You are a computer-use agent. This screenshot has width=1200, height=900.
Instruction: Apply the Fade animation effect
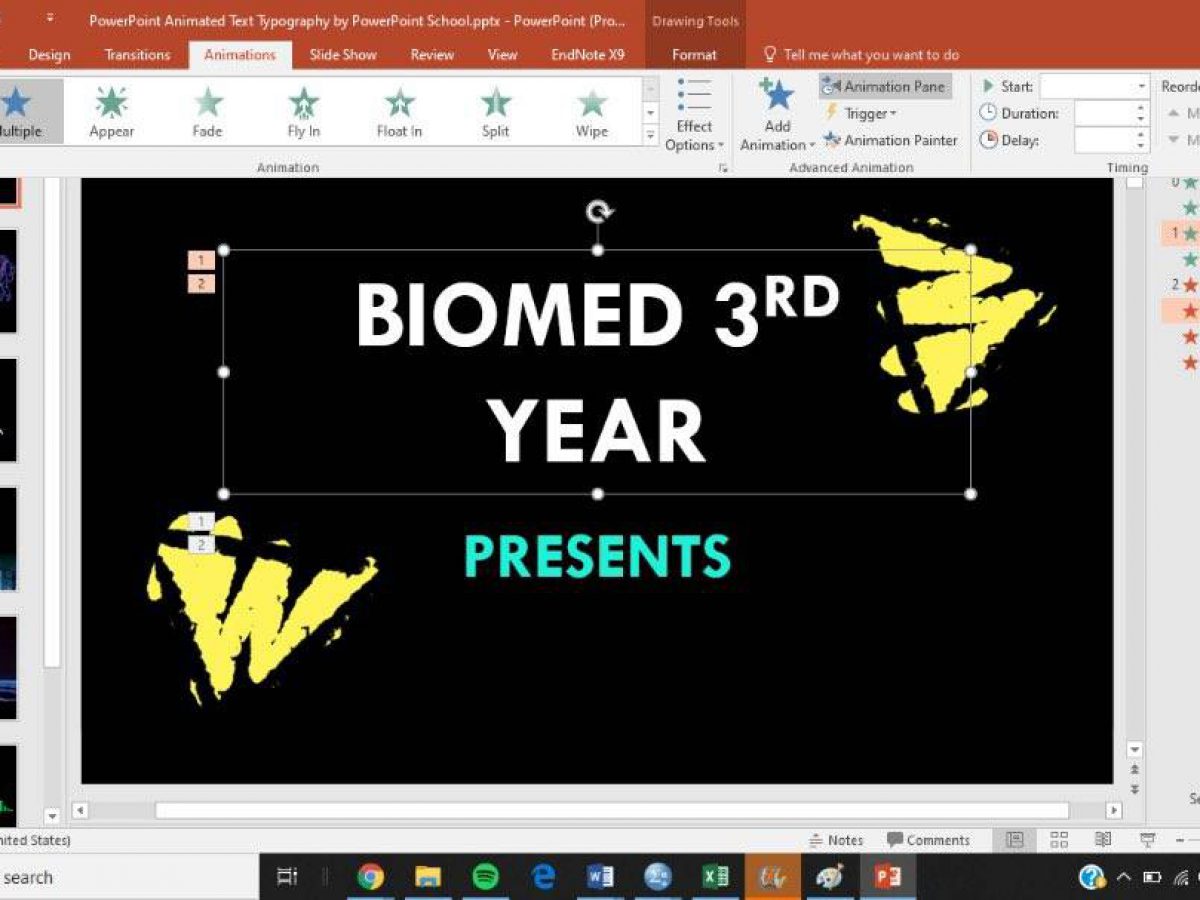(207, 110)
